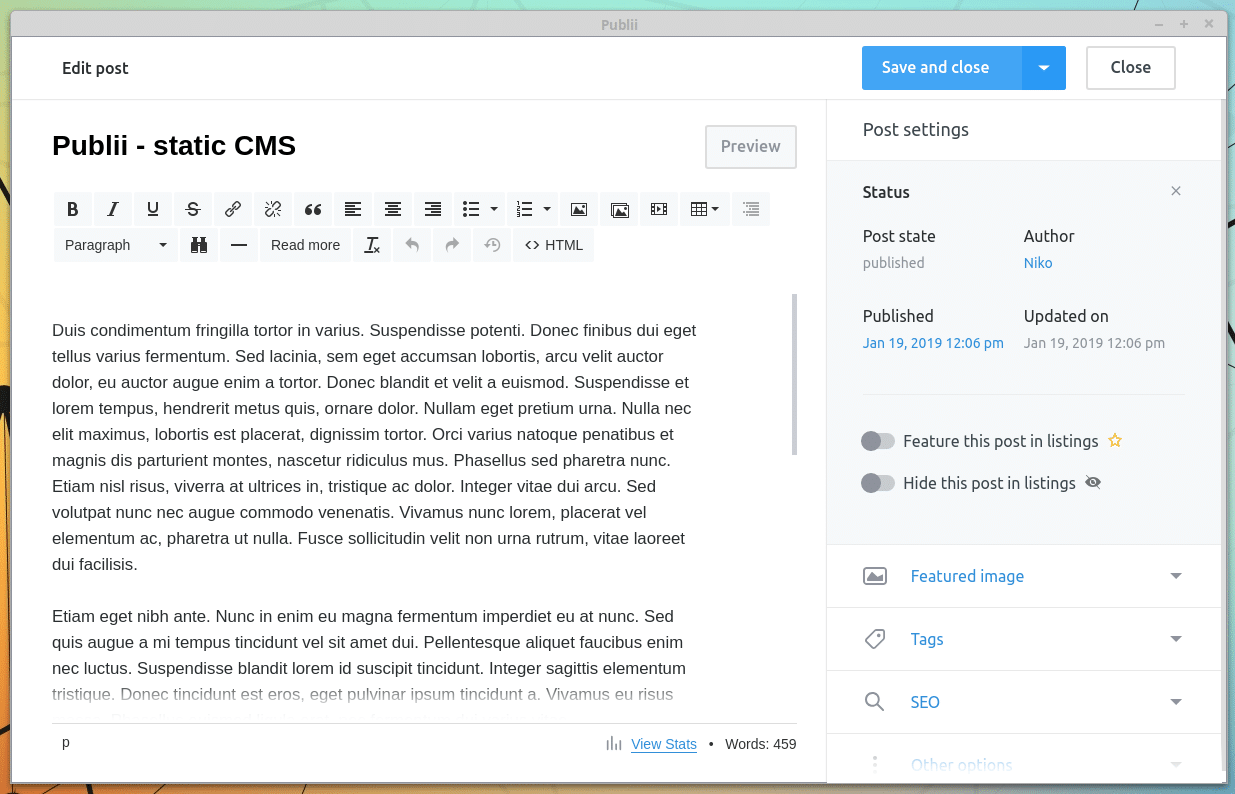Screen dimensions: 1235x794
Task: Open numbered list style arrow
Action: point(547,209)
